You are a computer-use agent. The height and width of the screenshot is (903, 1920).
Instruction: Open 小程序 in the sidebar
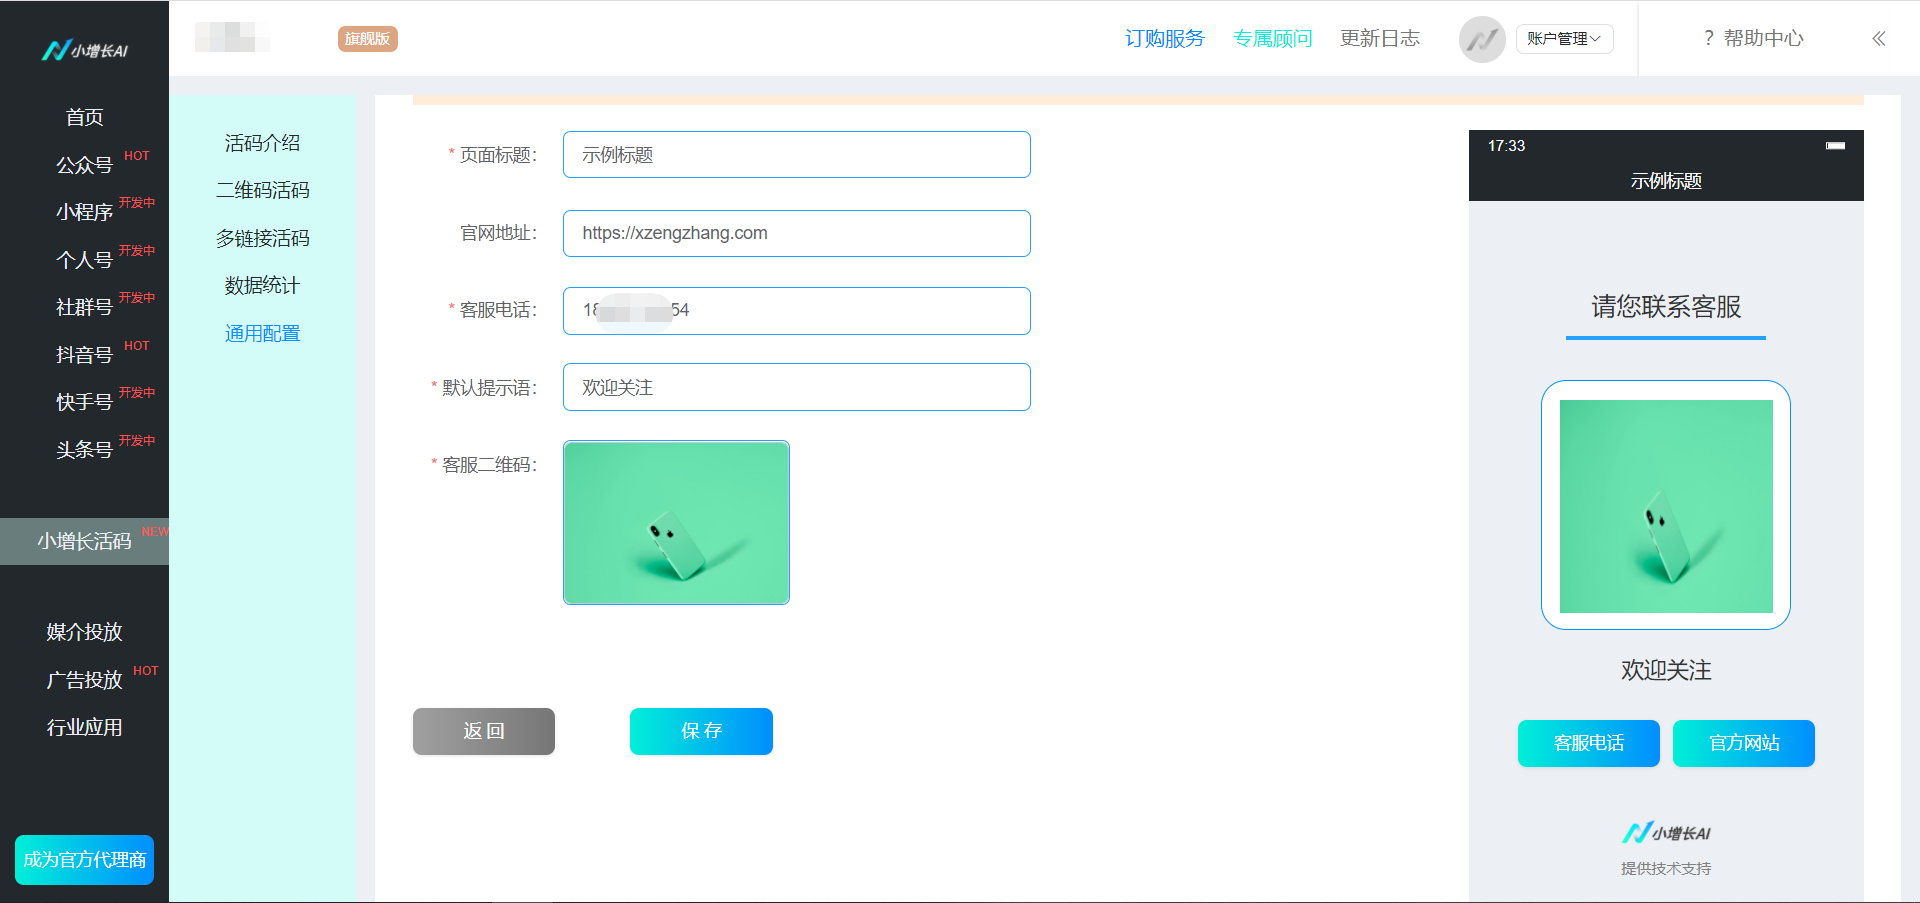pyautogui.click(x=84, y=212)
